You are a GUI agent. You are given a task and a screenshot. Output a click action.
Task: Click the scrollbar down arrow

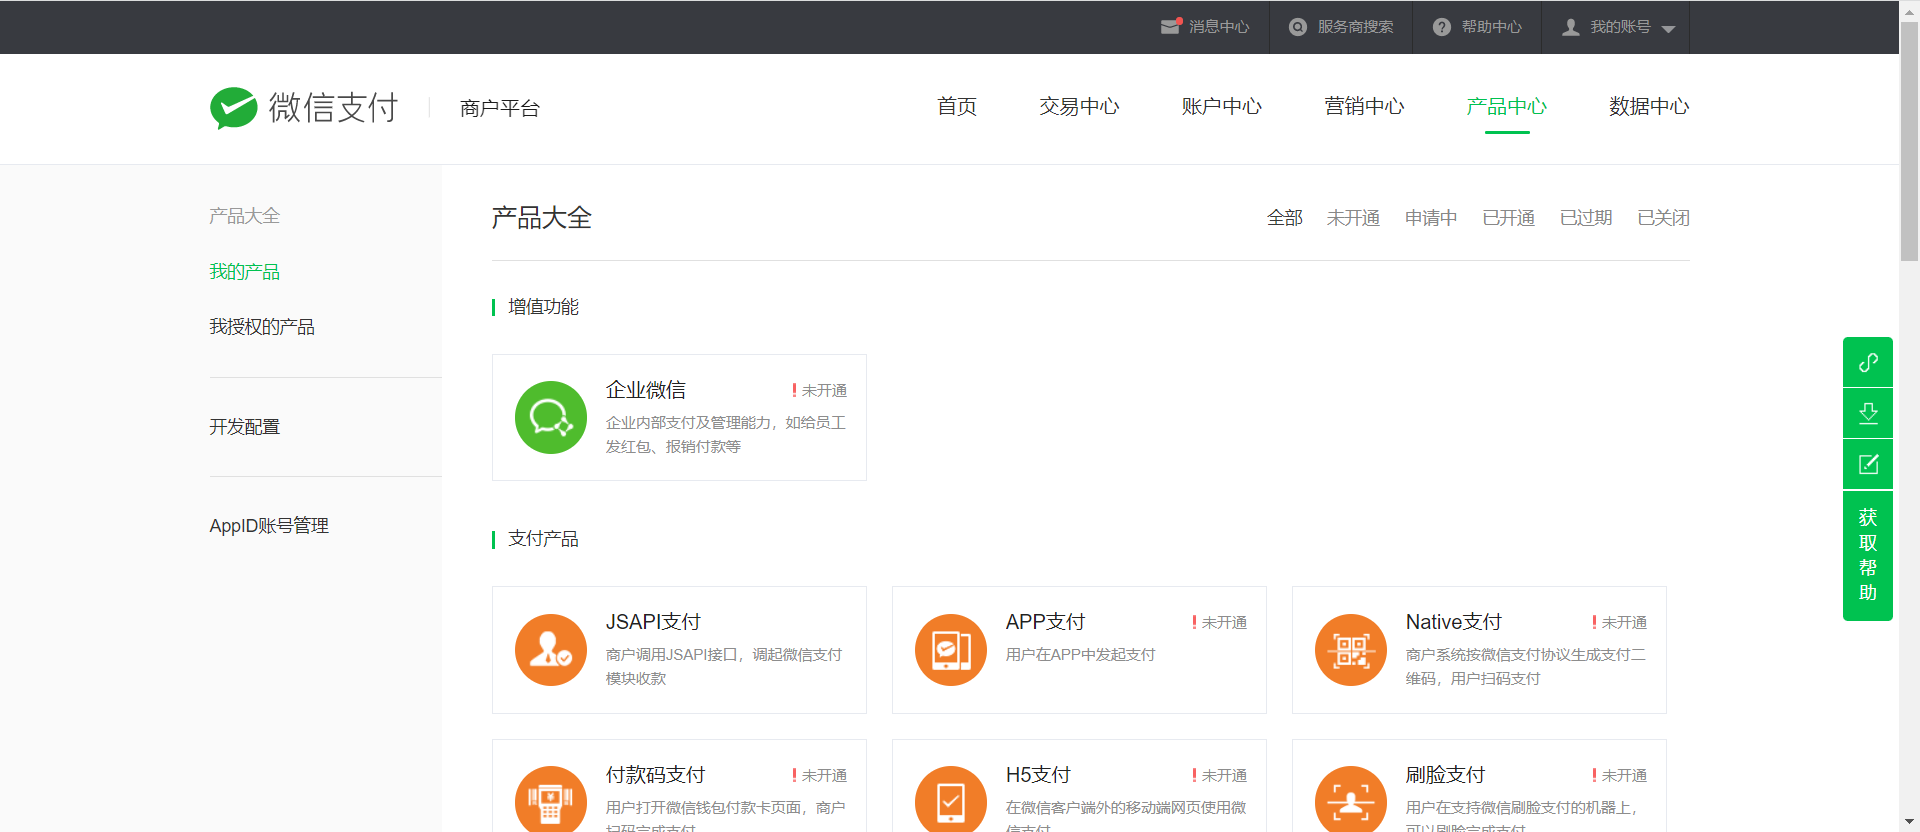point(1909,823)
